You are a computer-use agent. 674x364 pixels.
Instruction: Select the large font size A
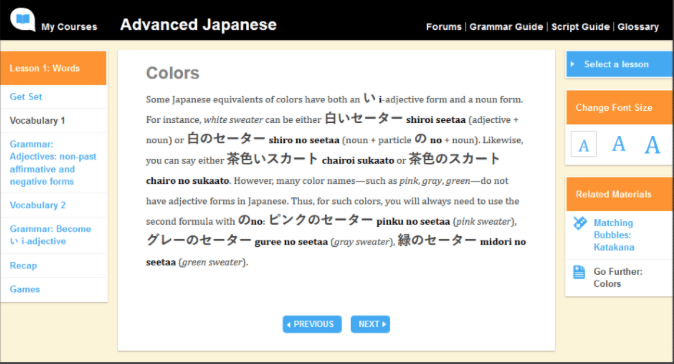pos(652,144)
